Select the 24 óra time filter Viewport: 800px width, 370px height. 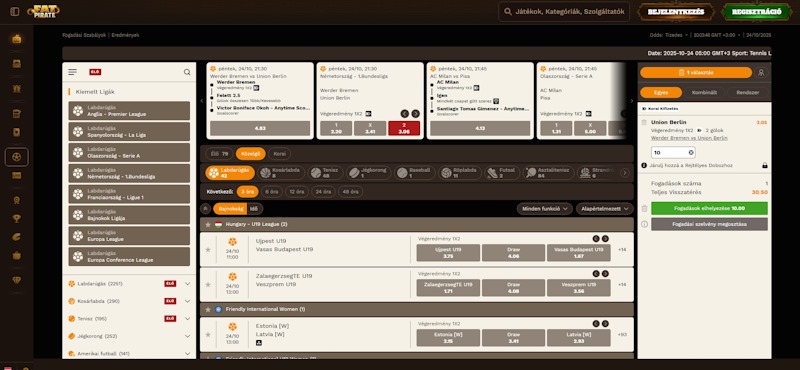[323, 192]
